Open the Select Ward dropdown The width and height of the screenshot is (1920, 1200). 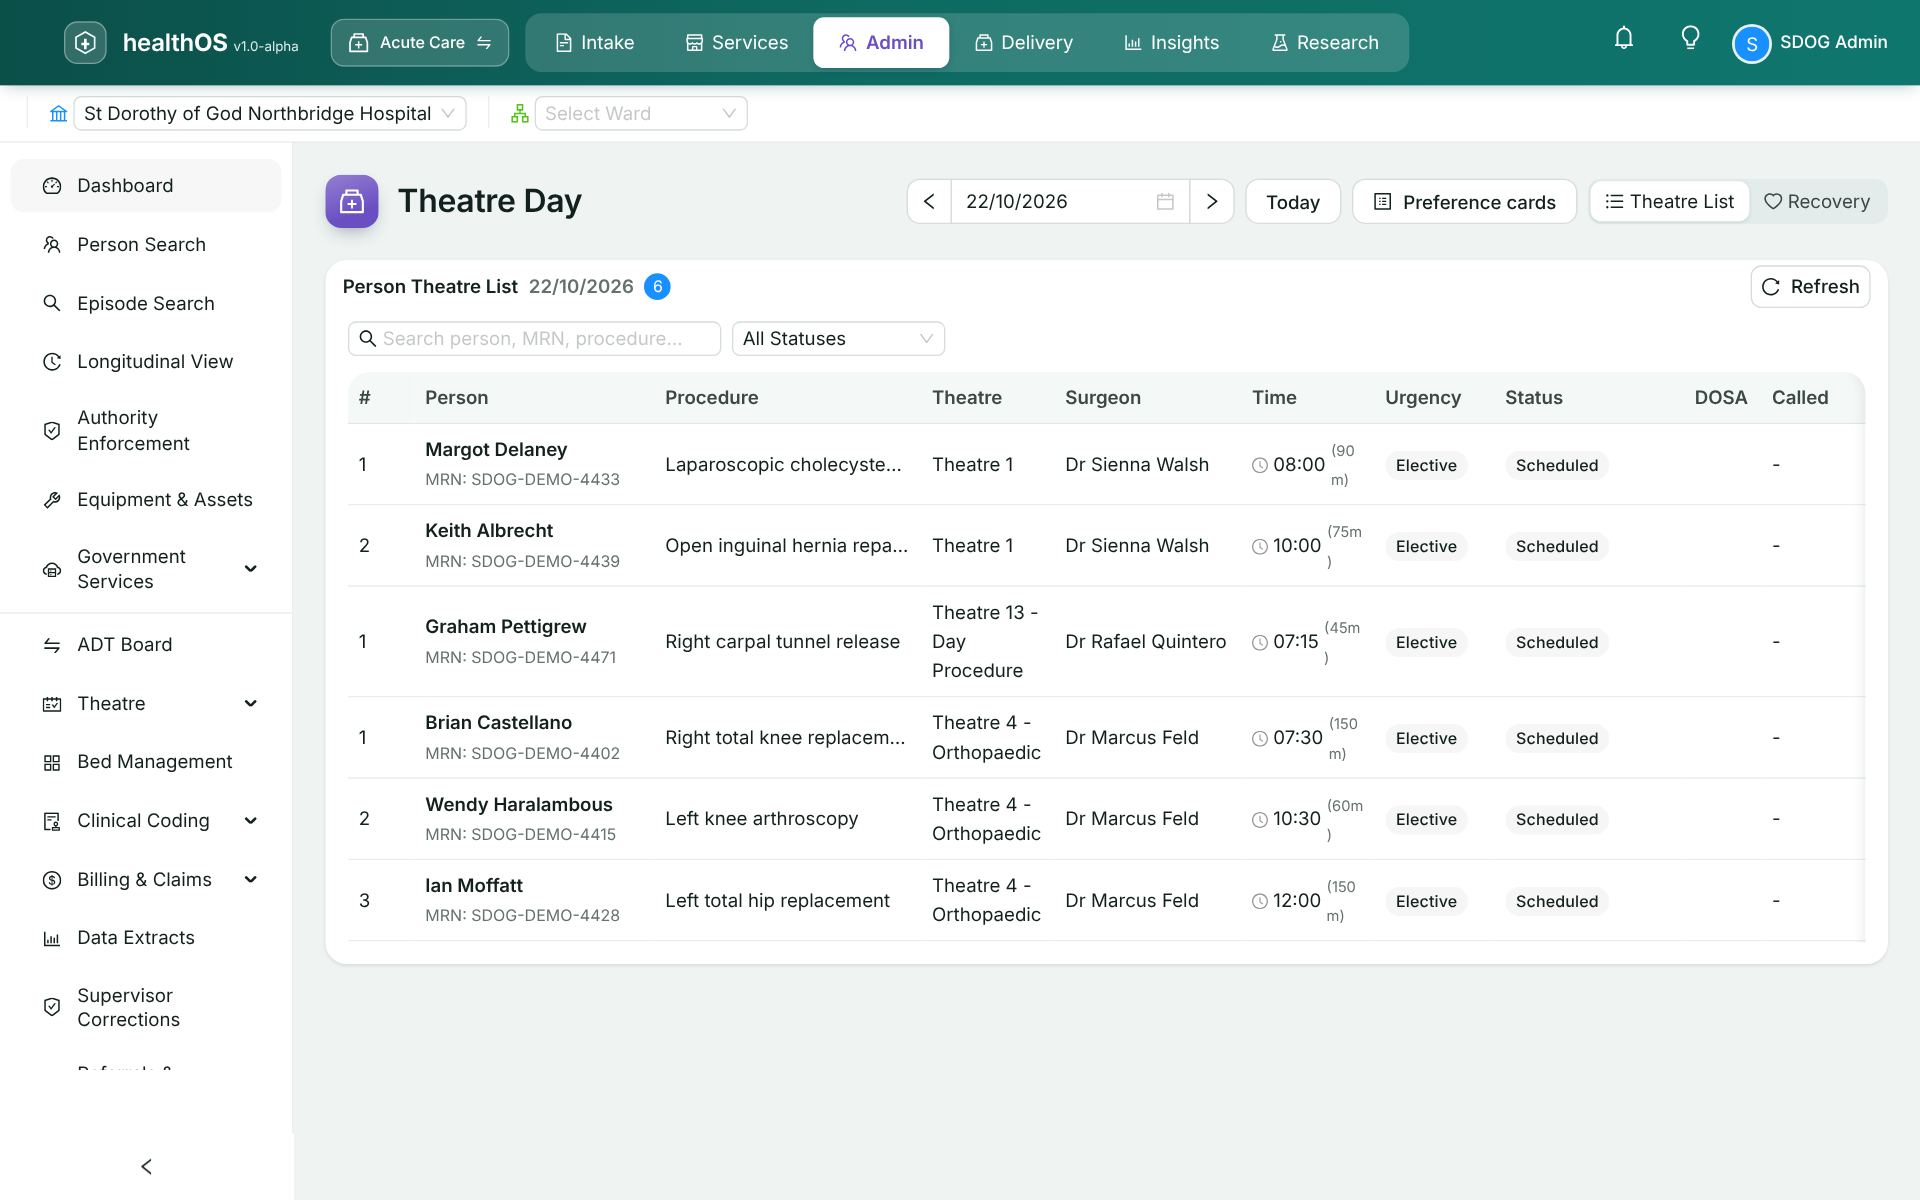(641, 114)
